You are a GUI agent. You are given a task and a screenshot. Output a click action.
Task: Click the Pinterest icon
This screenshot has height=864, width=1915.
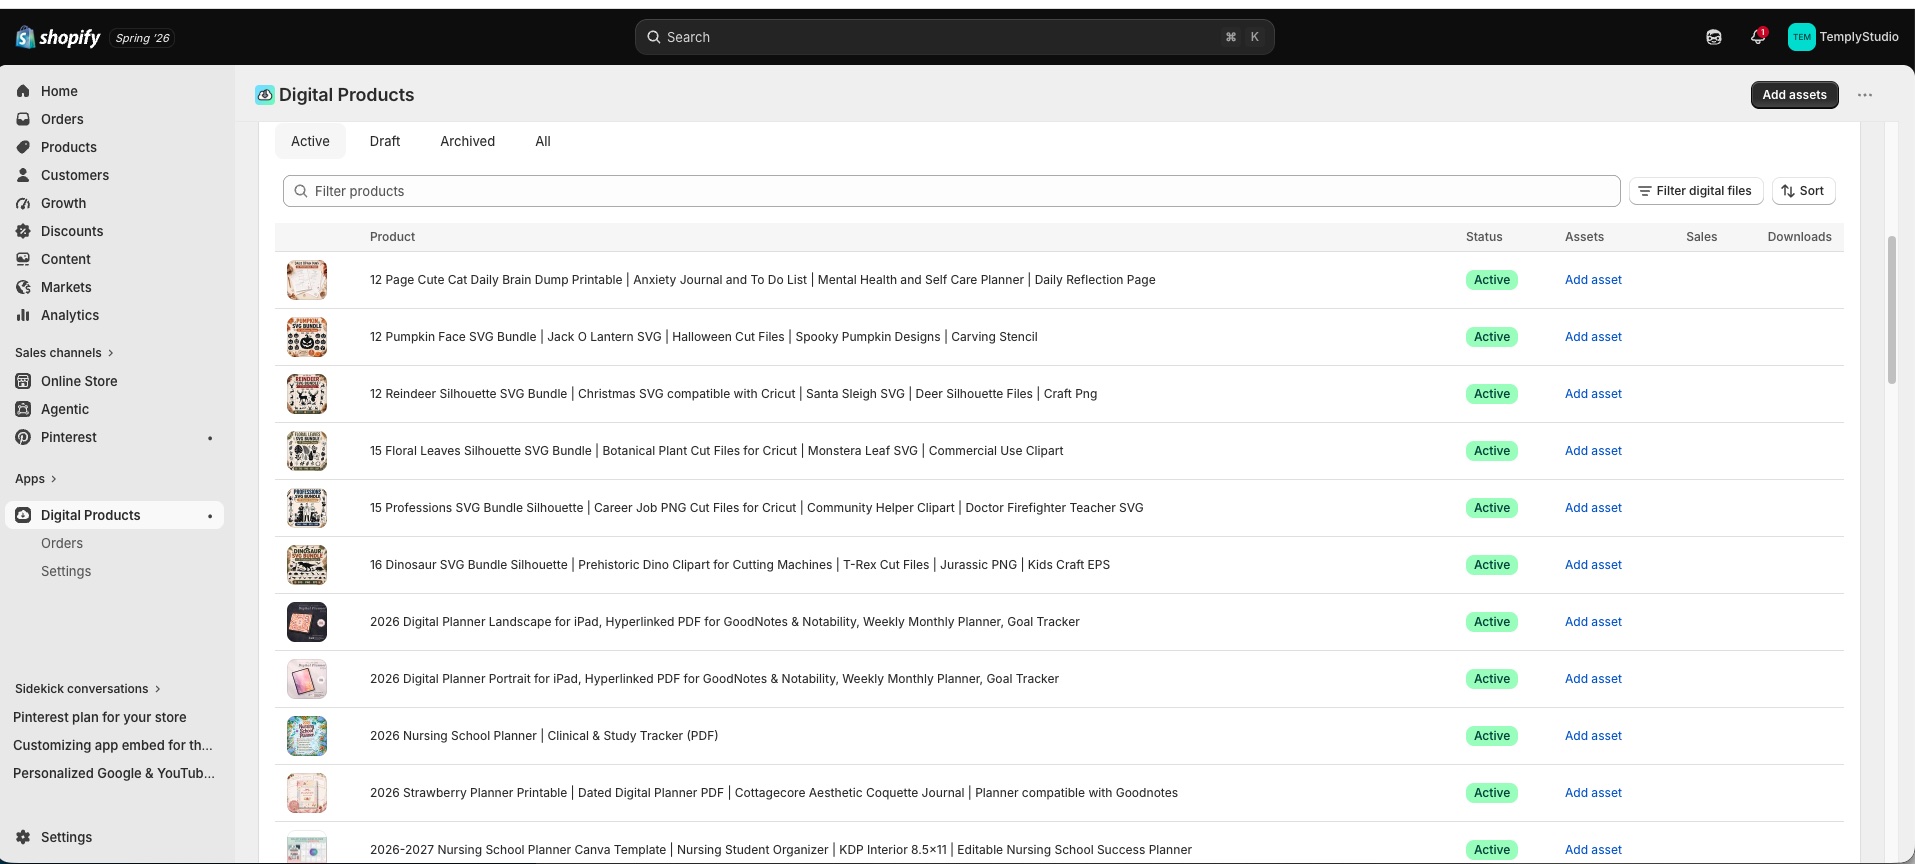(x=23, y=437)
